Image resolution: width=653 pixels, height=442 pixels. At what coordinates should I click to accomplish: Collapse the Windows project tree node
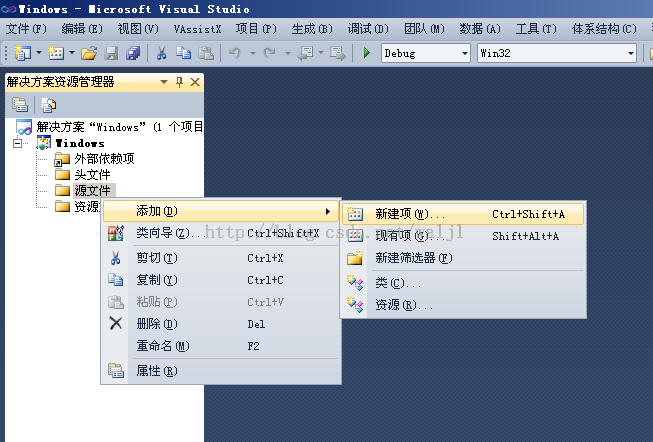tap(17, 144)
